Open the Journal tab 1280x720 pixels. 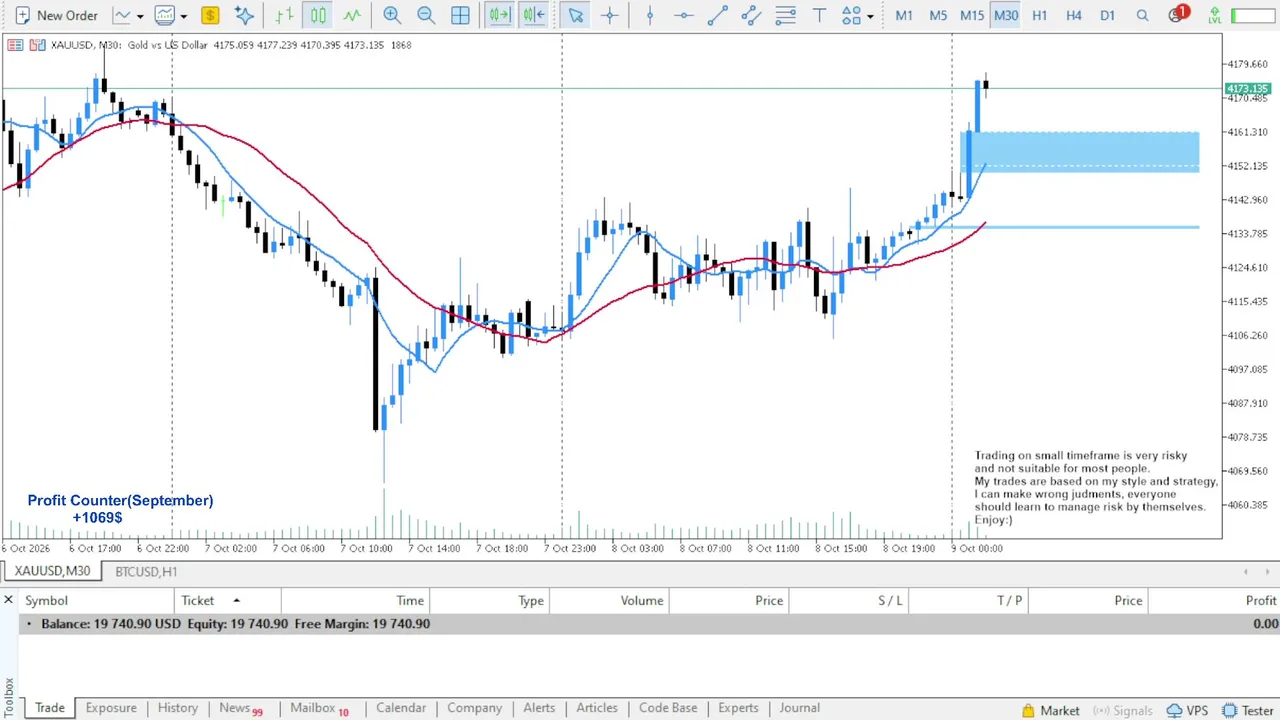point(800,708)
